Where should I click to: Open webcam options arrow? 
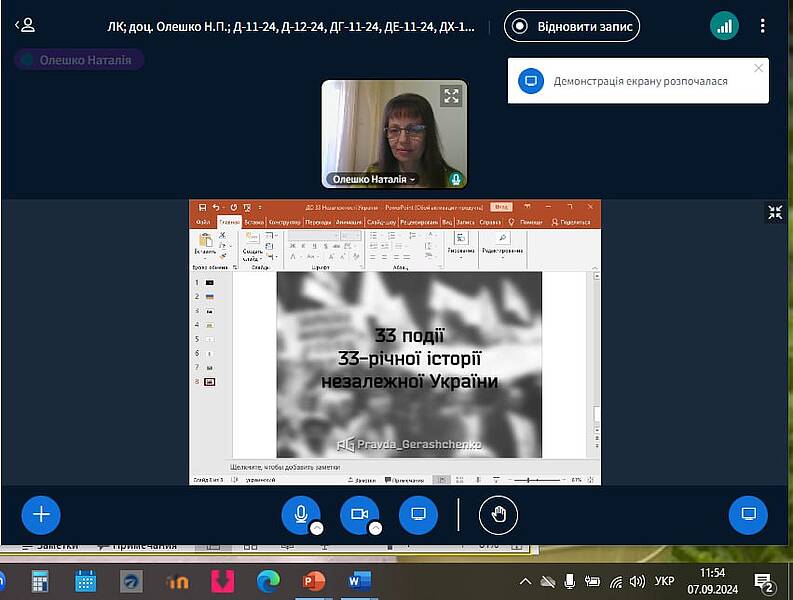375,529
